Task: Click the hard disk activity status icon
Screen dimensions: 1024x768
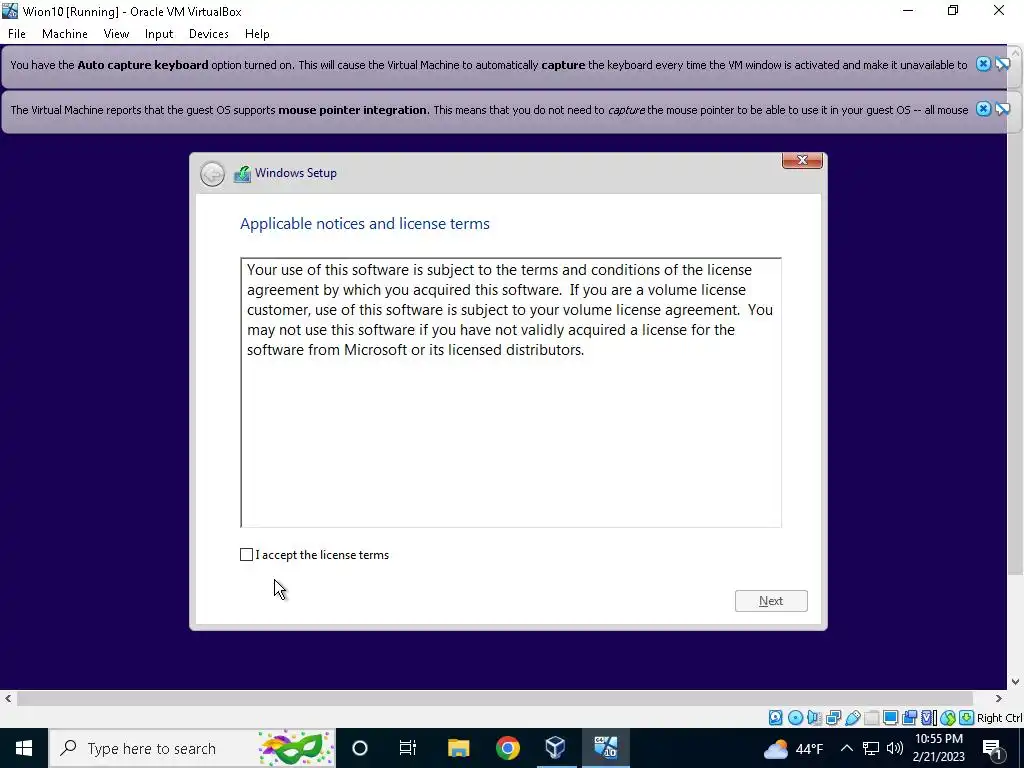Action: pyautogui.click(x=775, y=718)
